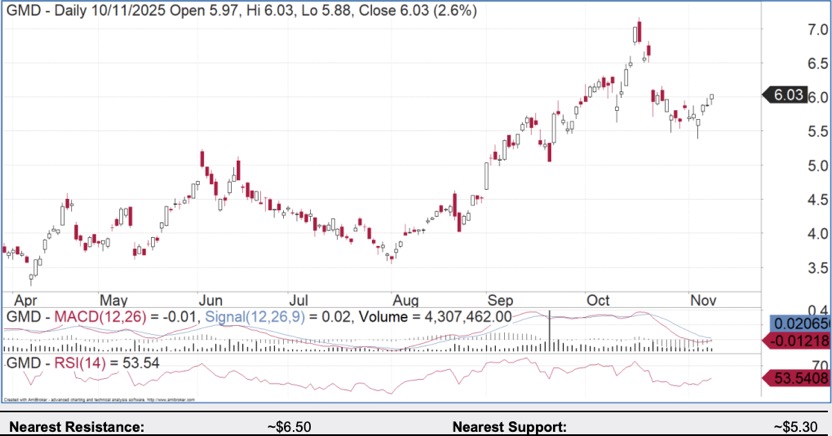Click the Jun label on time axis
The width and height of the screenshot is (832, 436).
tap(210, 299)
